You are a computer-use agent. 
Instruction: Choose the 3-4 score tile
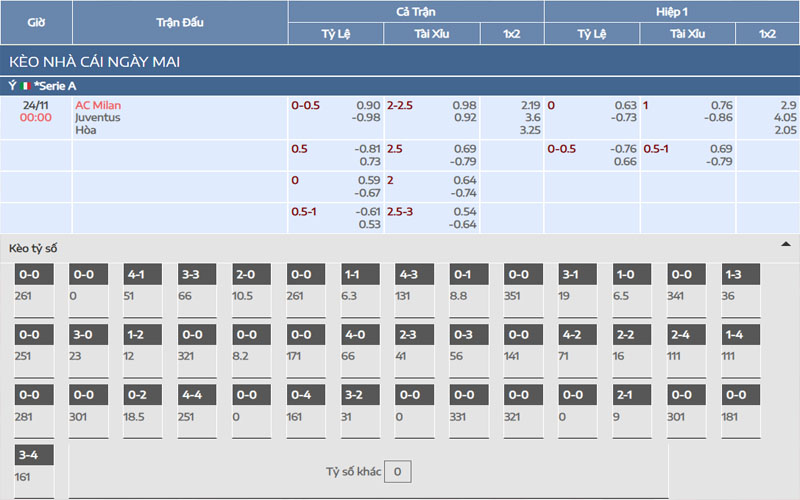34,455
